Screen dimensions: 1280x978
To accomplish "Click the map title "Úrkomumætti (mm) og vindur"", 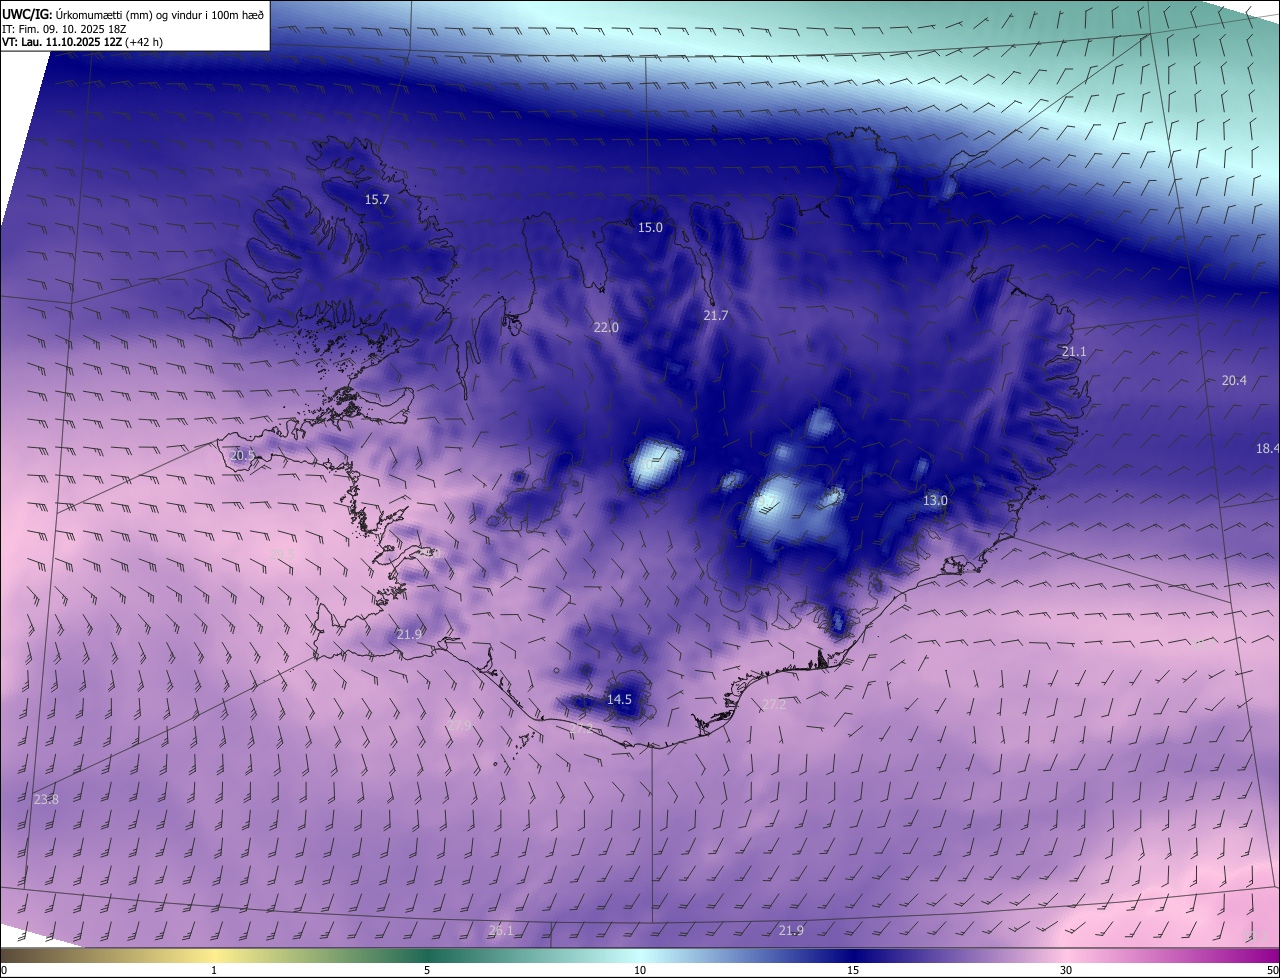I will click(x=130, y=14).
